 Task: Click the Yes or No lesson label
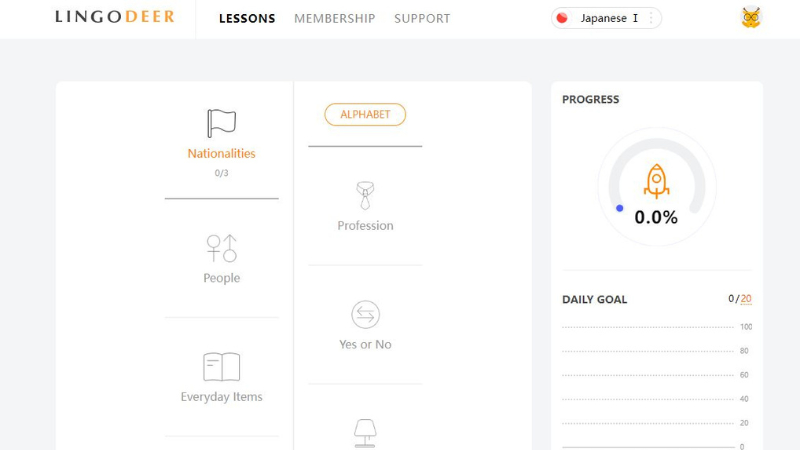pos(365,344)
